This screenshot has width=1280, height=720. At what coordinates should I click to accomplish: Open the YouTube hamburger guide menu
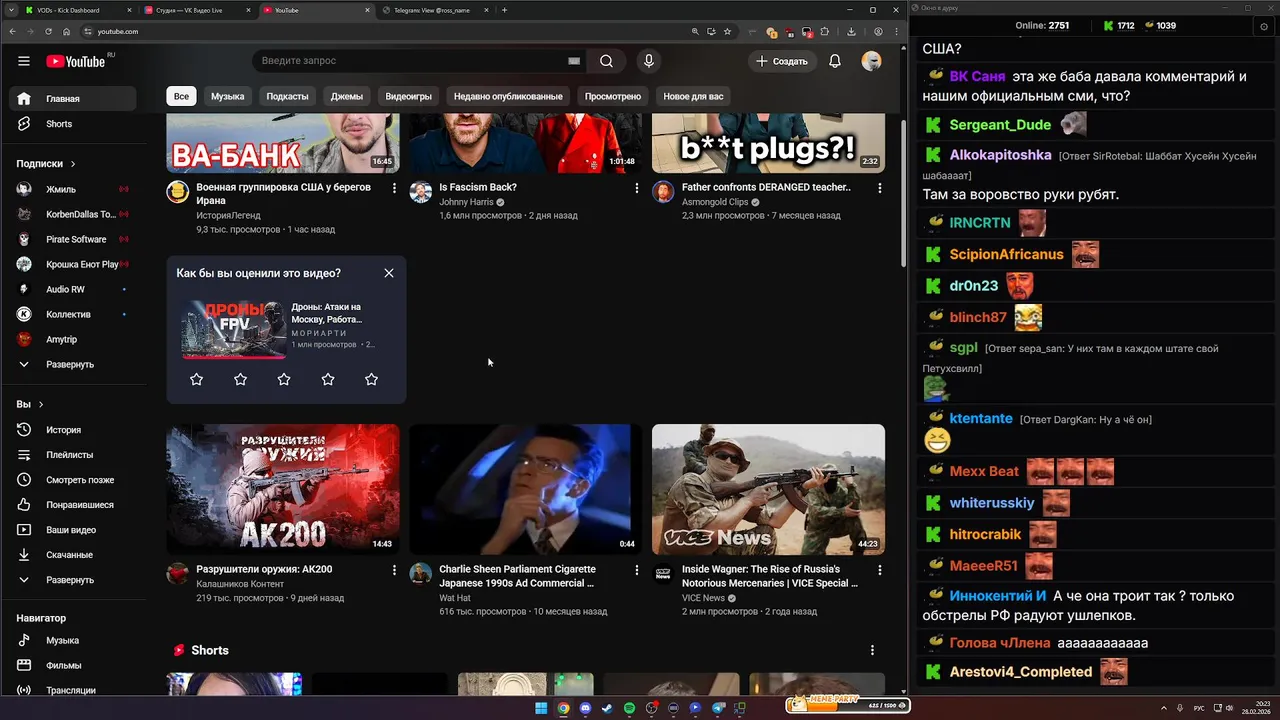tap(24, 61)
